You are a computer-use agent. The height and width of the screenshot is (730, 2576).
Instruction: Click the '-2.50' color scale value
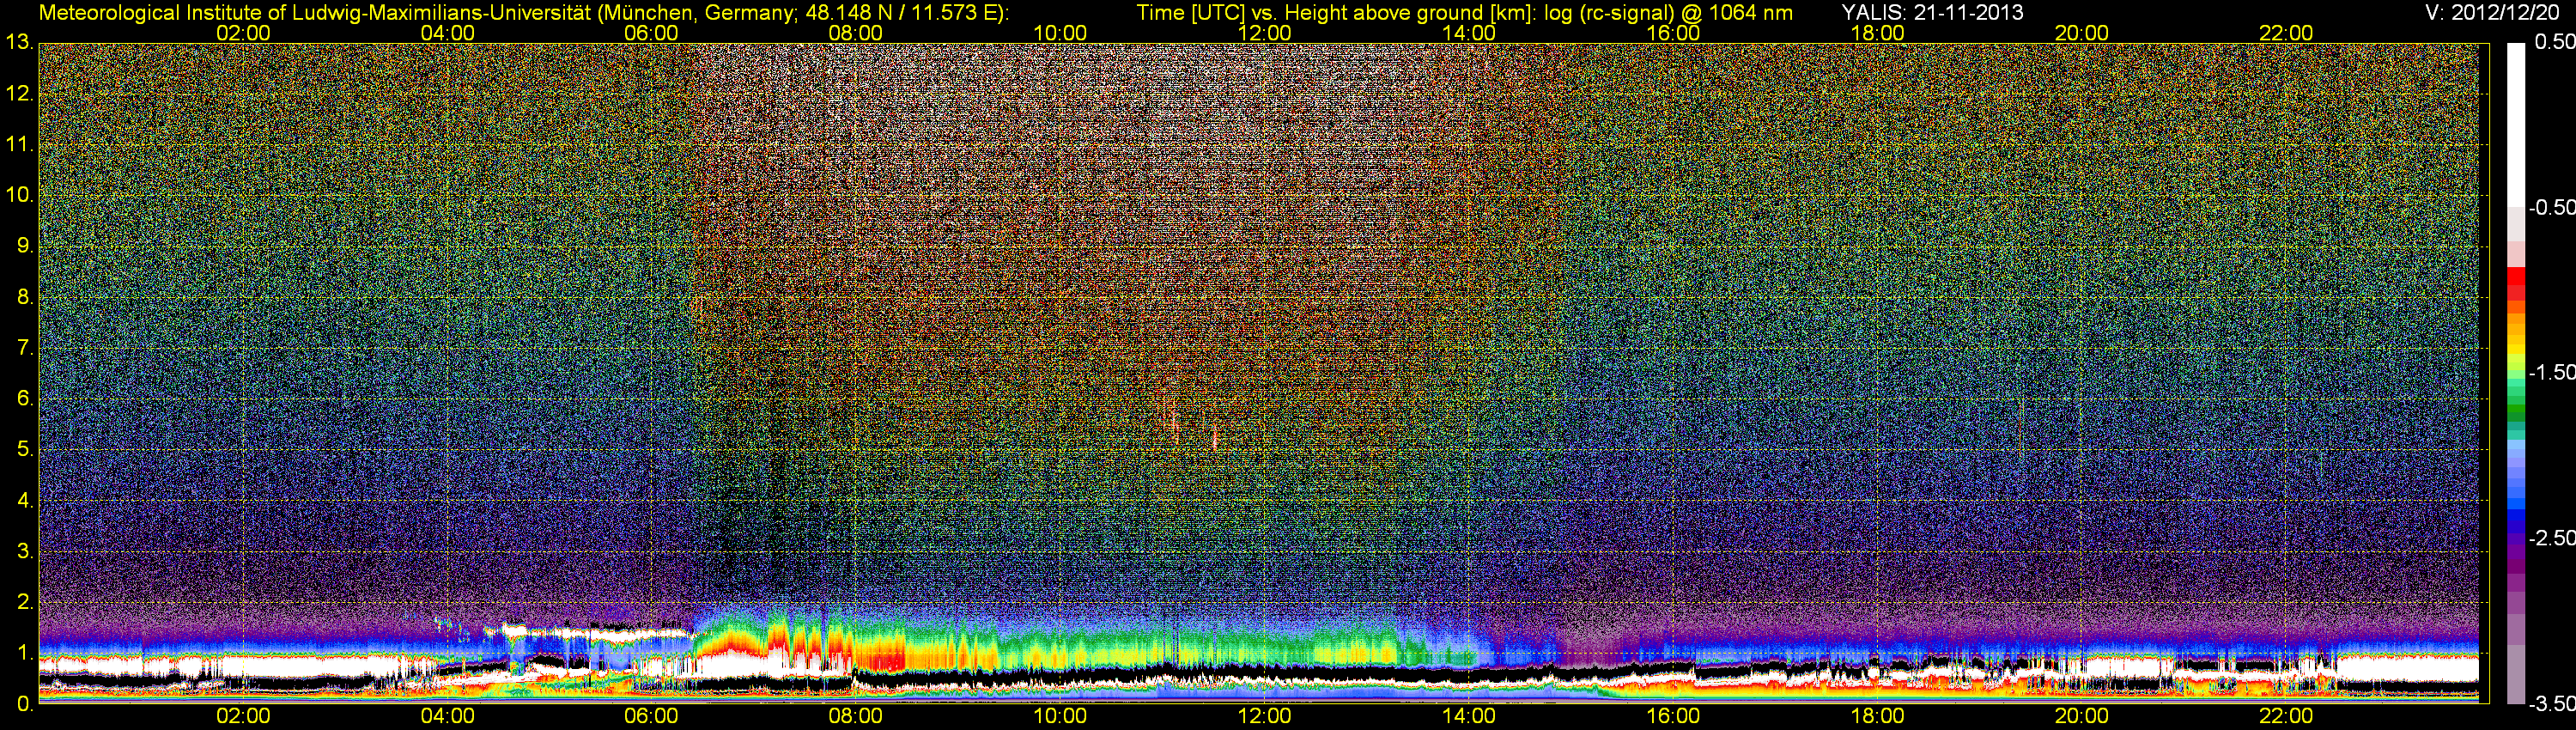point(2552,537)
